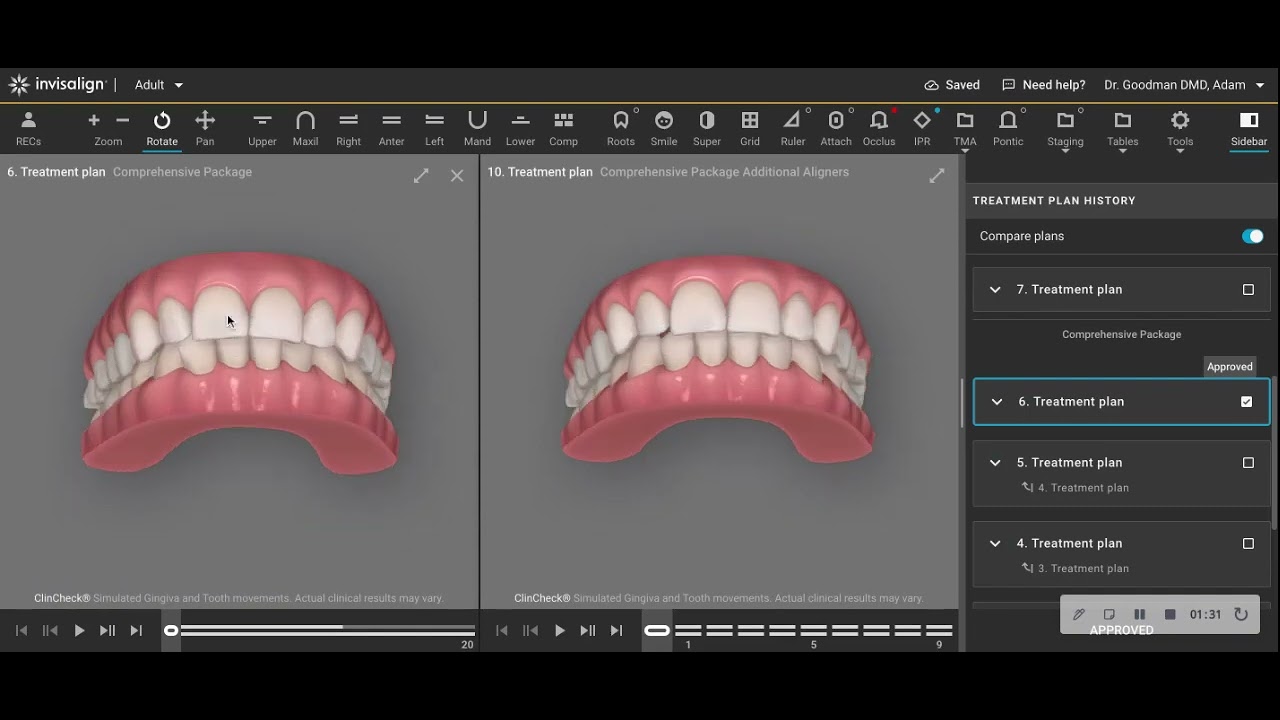Check the 7. Treatment plan checkbox
Screen dimensions: 1280x720
pyautogui.click(x=1248, y=290)
